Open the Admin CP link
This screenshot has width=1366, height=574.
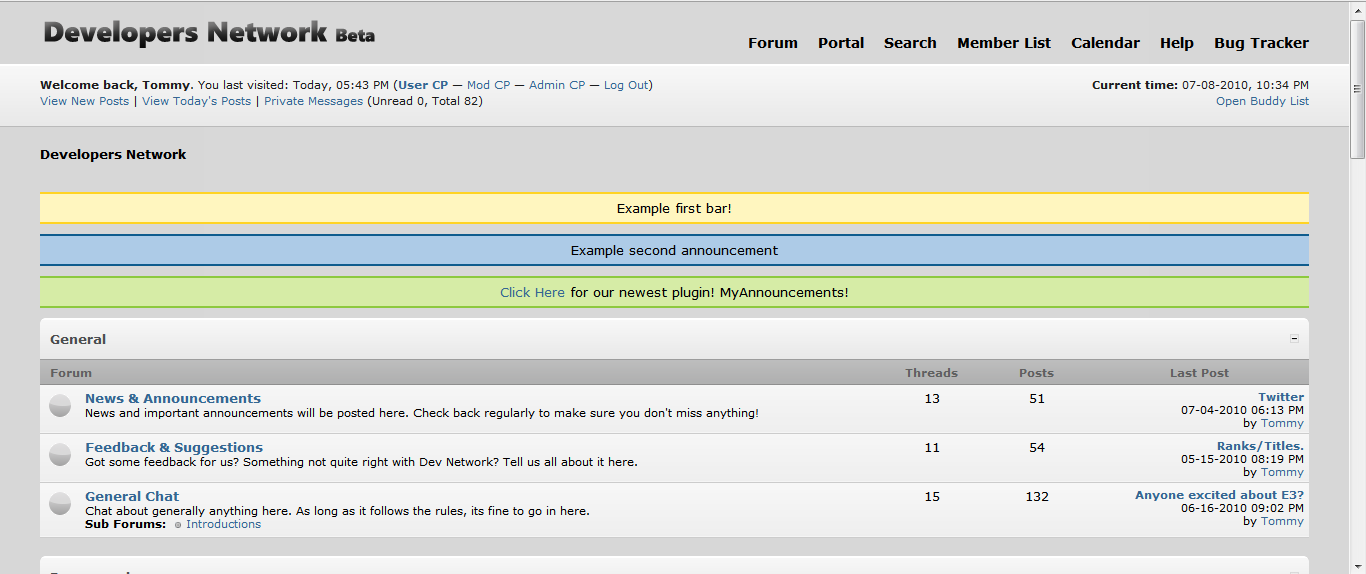click(557, 85)
